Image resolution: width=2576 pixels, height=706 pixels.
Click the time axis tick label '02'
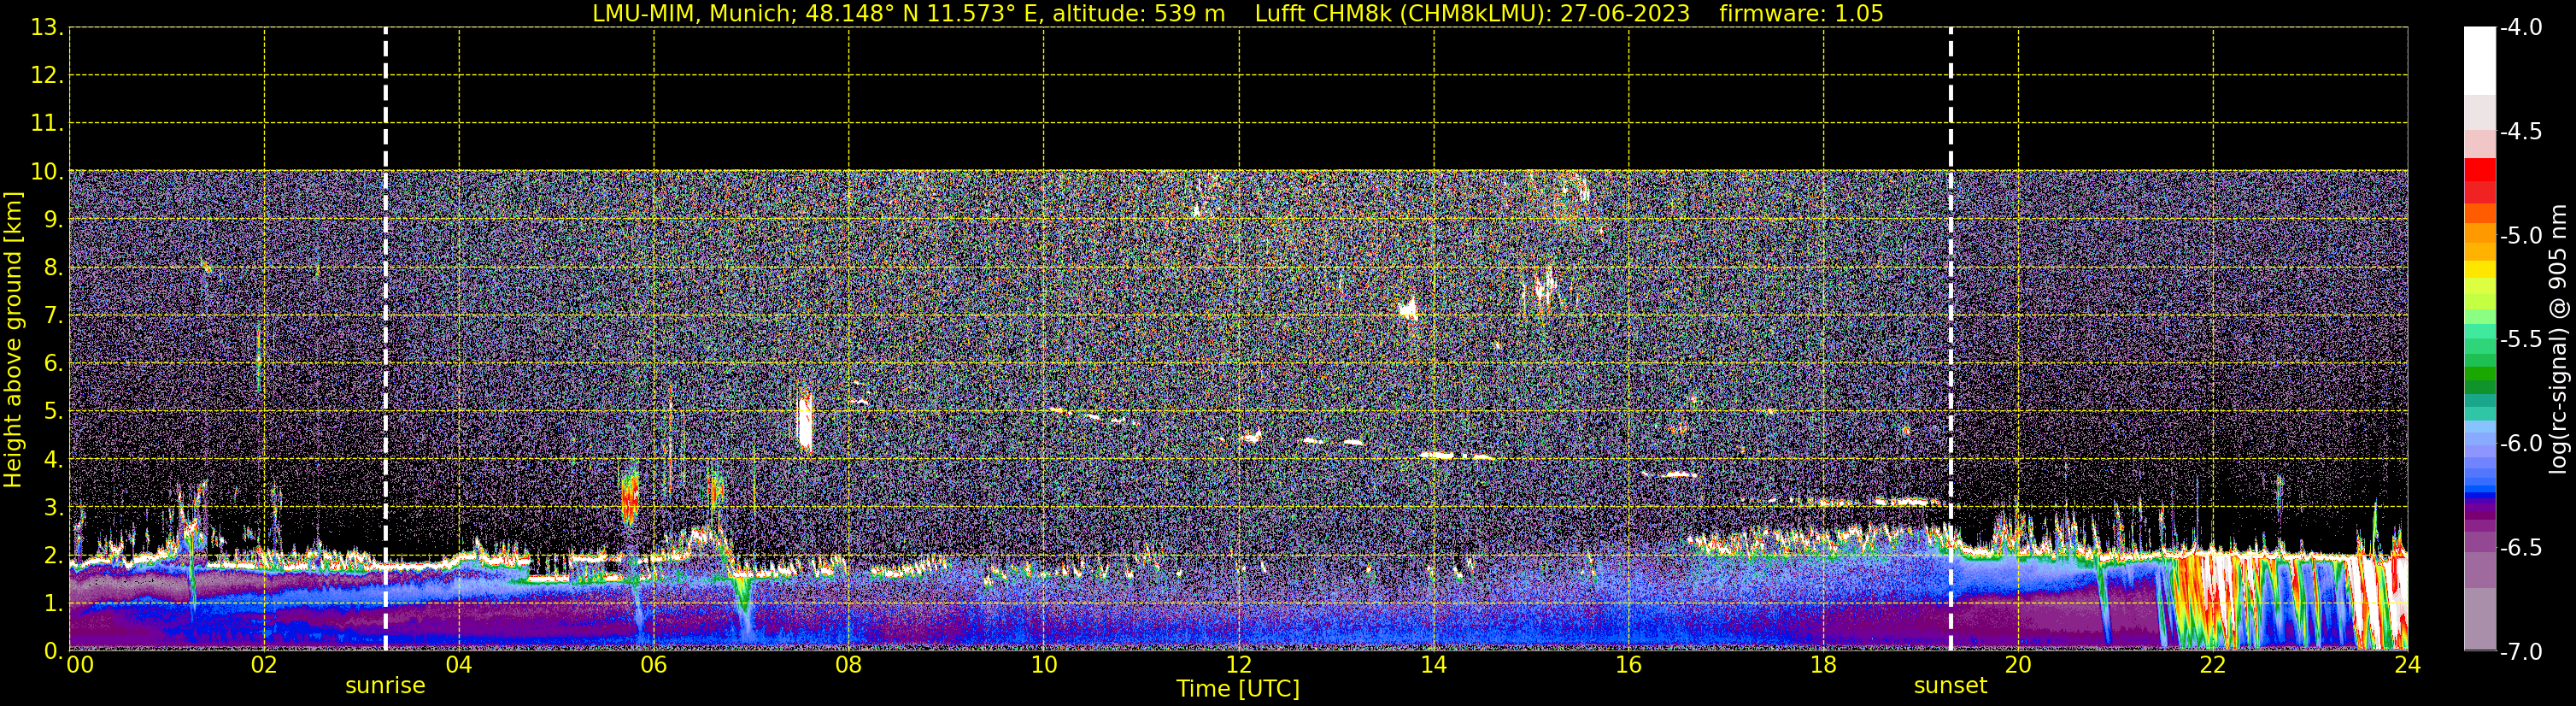(x=264, y=665)
